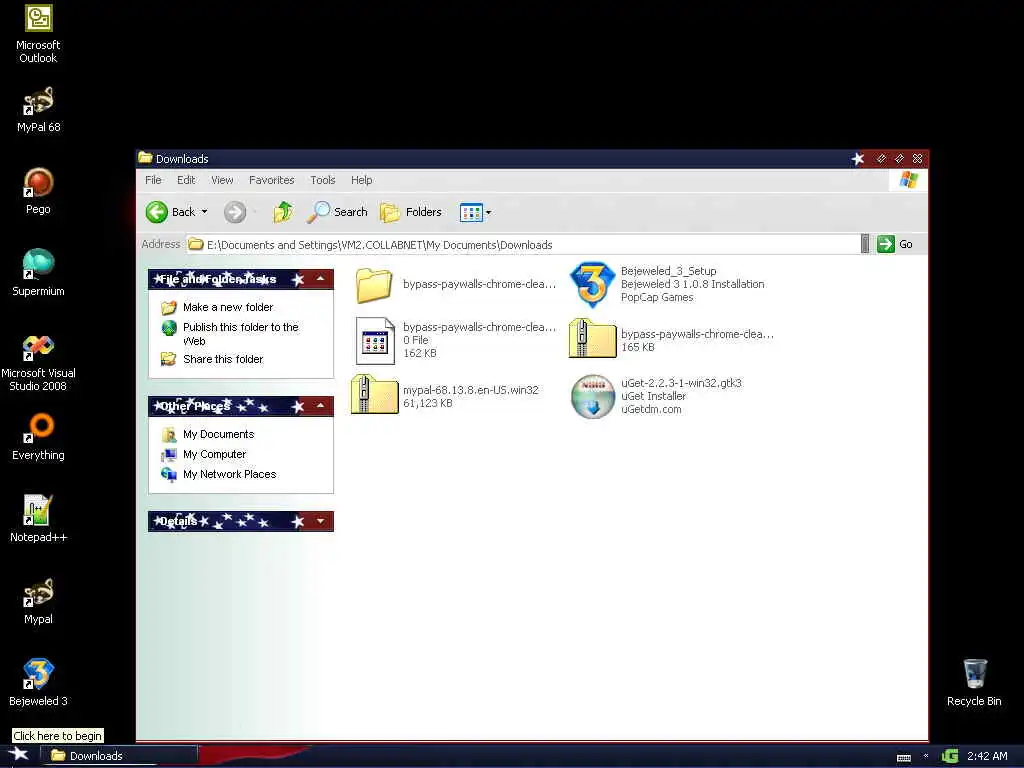Screen dimensions: 1024x768
Task: Select Supermium desktop shortcut
Action: (x=38, y=273)
